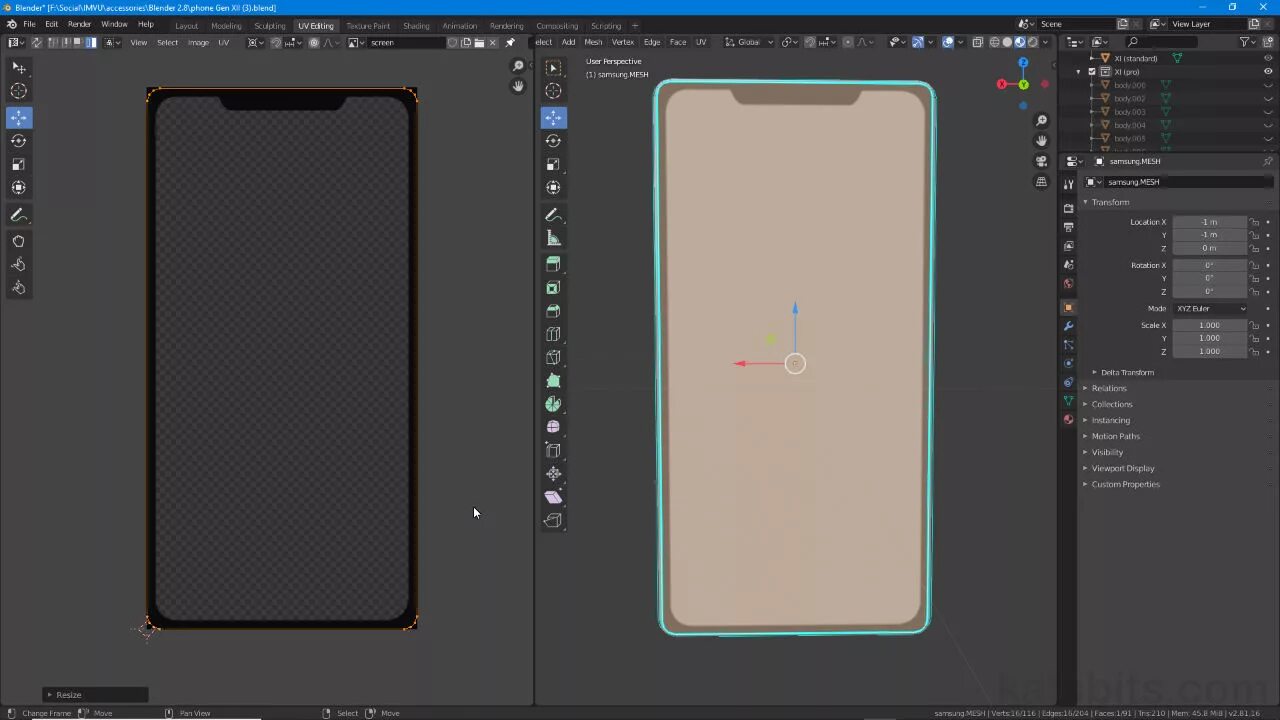
Task: Choose the Edge Slide tool
Action: pos(553,450)
